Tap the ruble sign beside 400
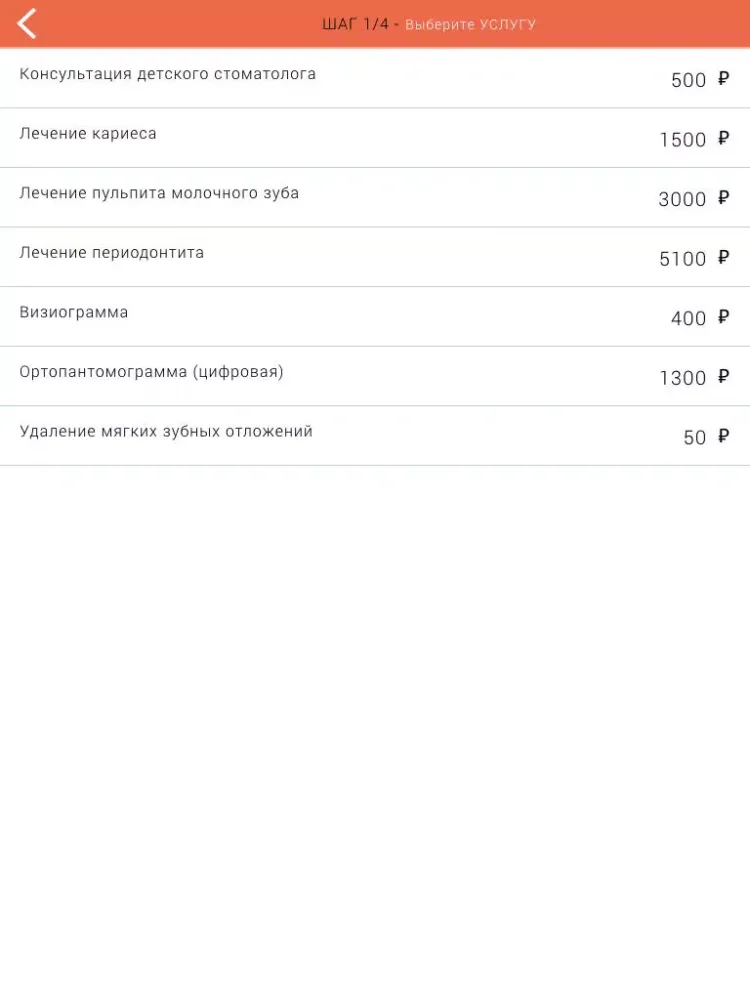Image resolution: width=750 pixels, height=1000 pixels. point(723,316)
